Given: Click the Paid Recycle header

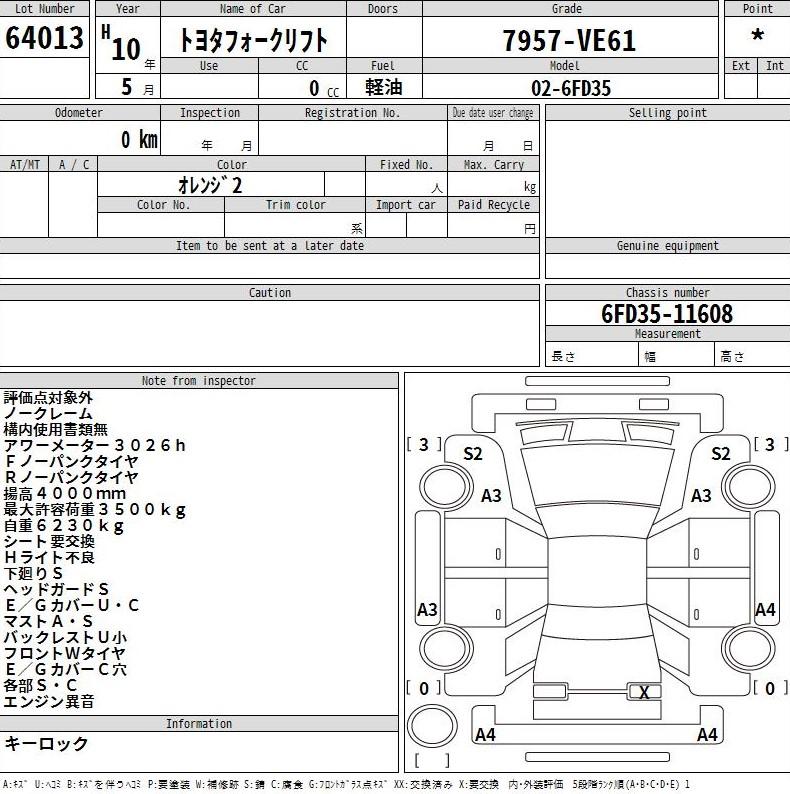Looking at the screenshot, I should coord(493,205).
